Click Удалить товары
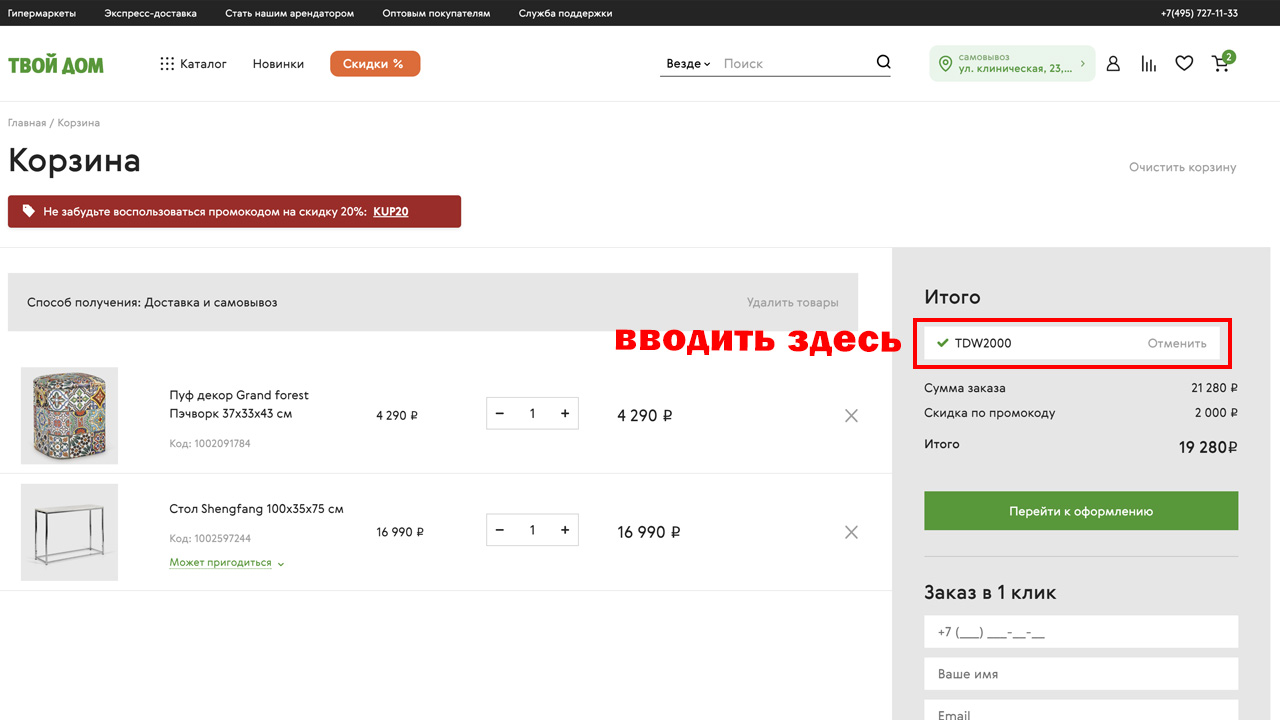The width and height of the screenshot is (1280, 720). coord(792,302)
